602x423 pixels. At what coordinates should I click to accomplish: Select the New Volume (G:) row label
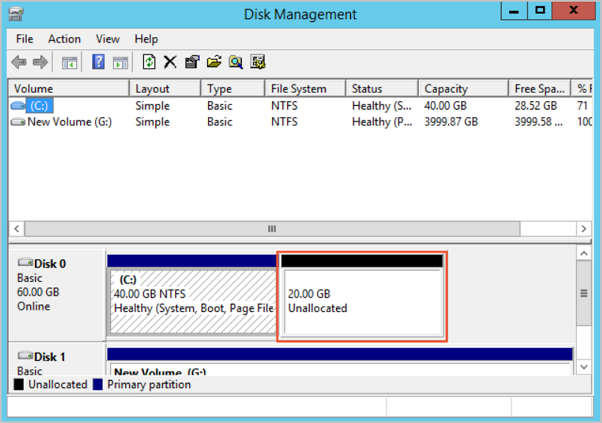click(x=69, y=122)
